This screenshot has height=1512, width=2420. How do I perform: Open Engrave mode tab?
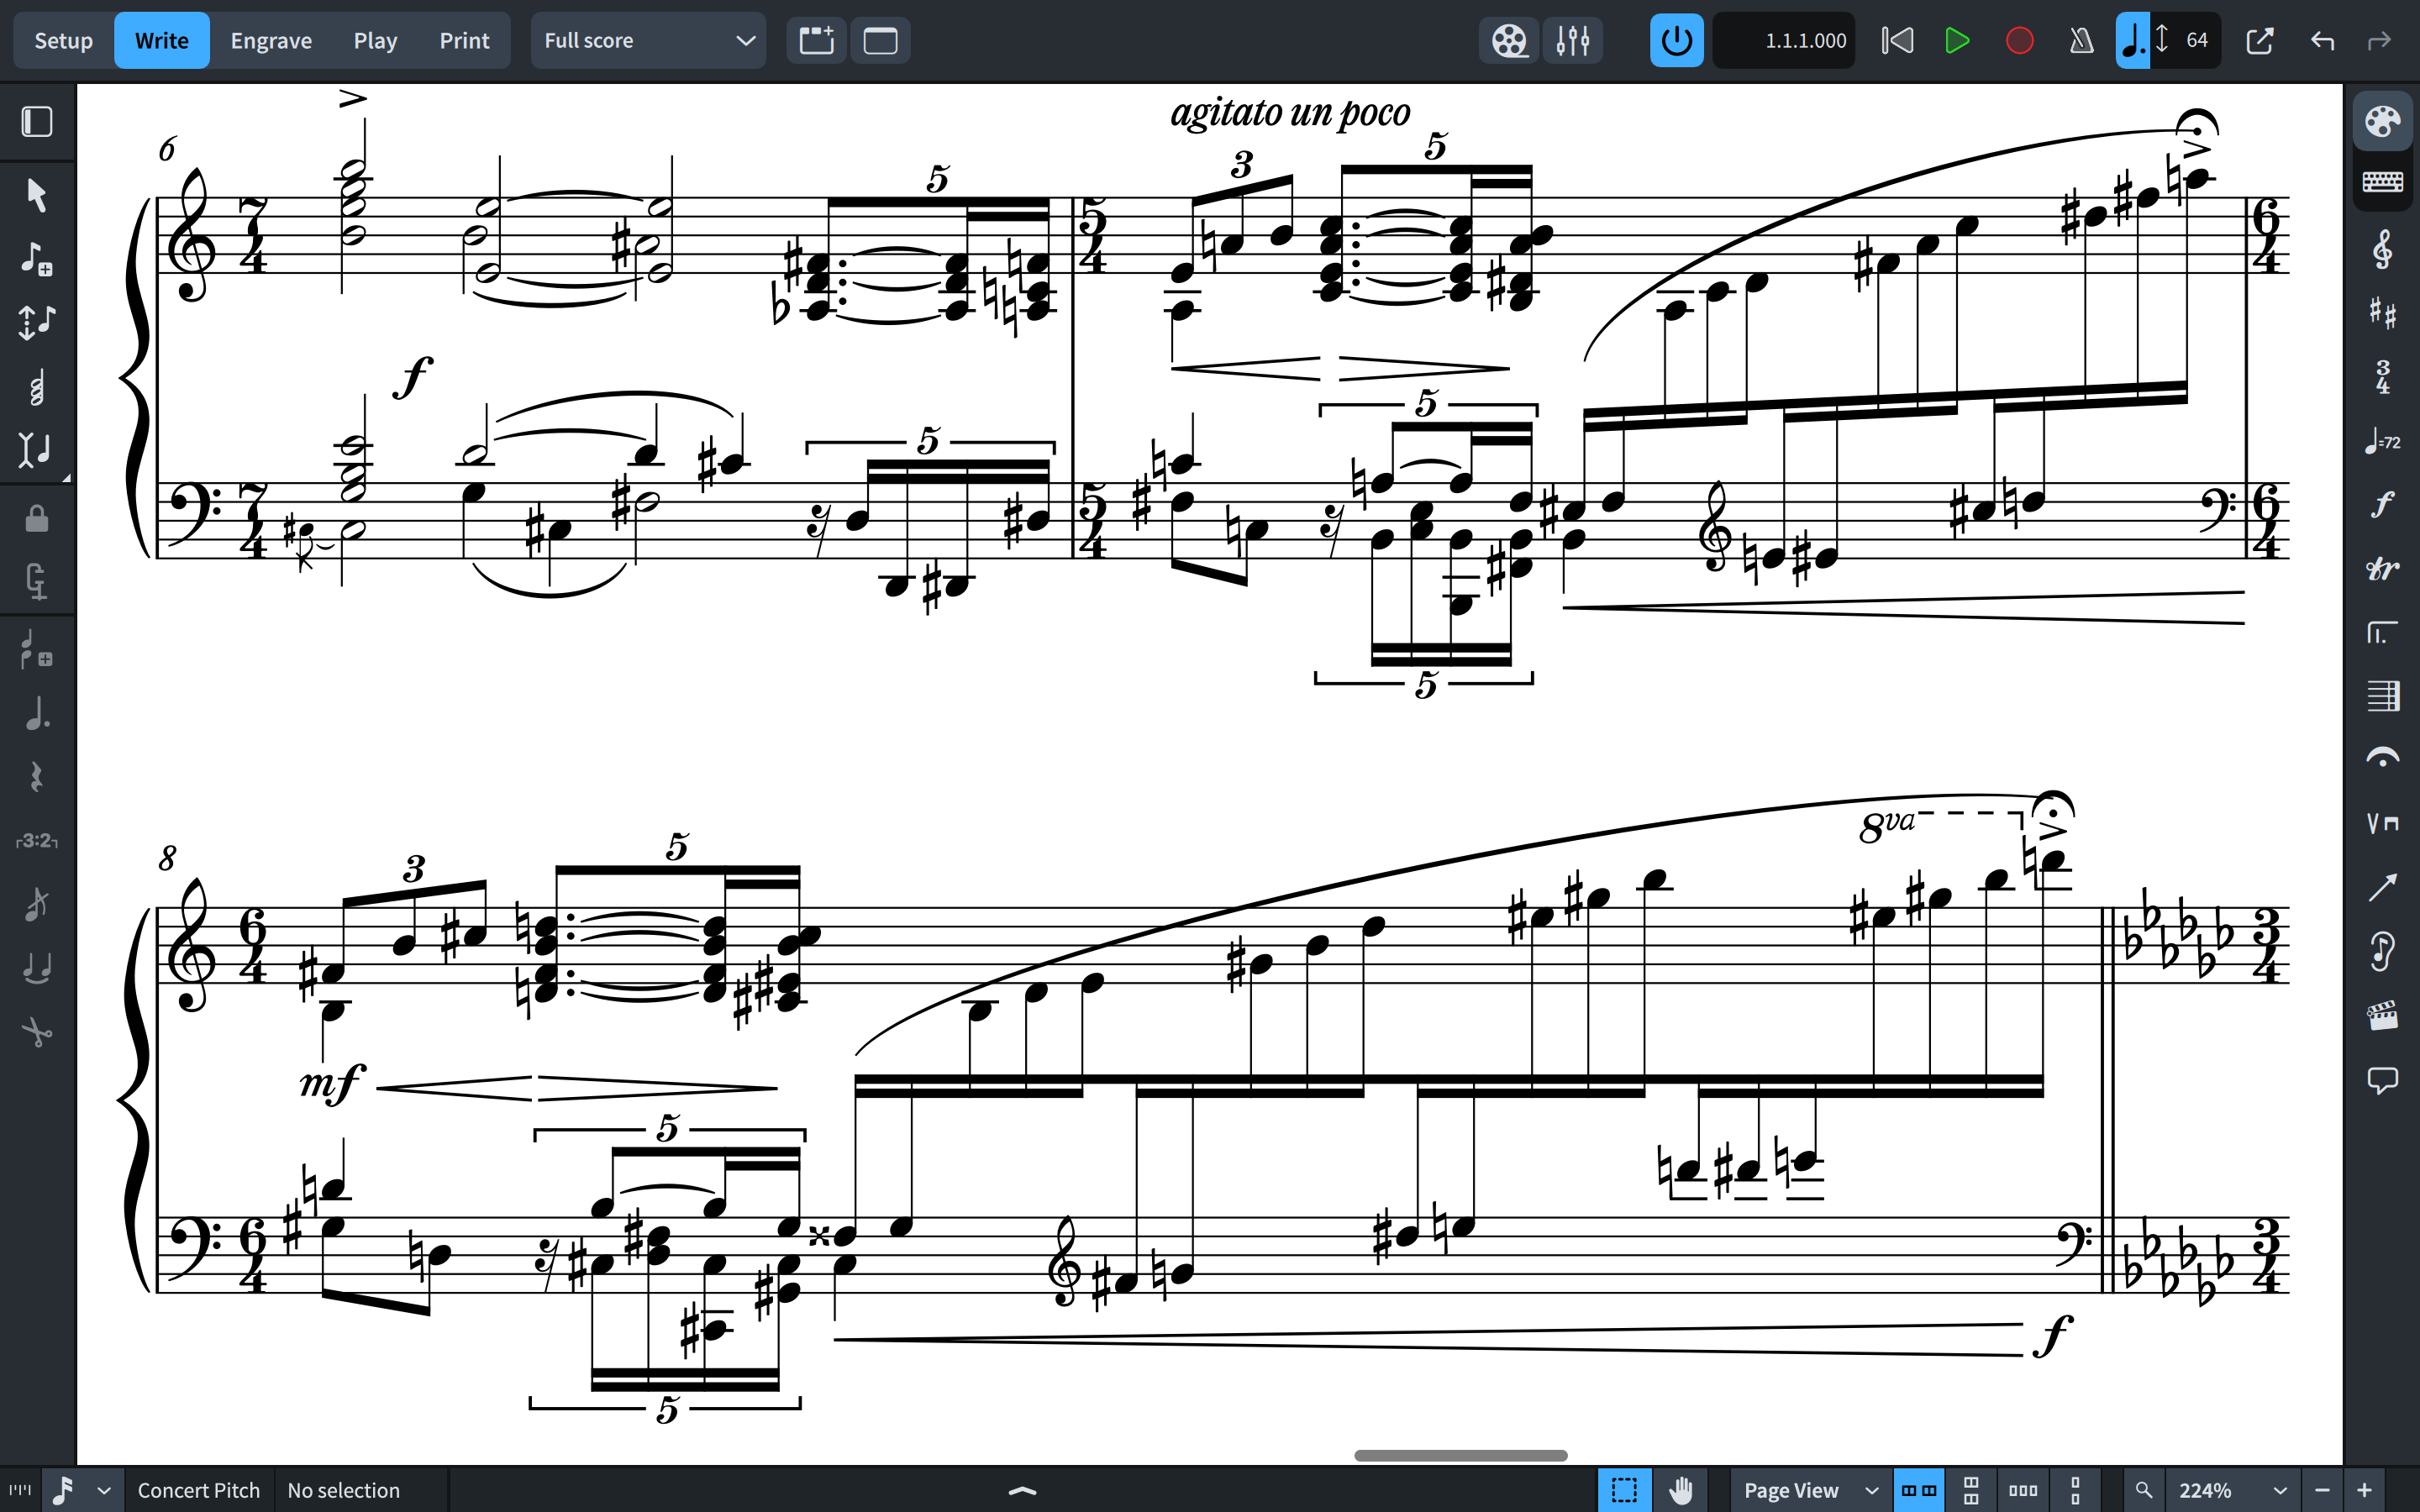271,41
